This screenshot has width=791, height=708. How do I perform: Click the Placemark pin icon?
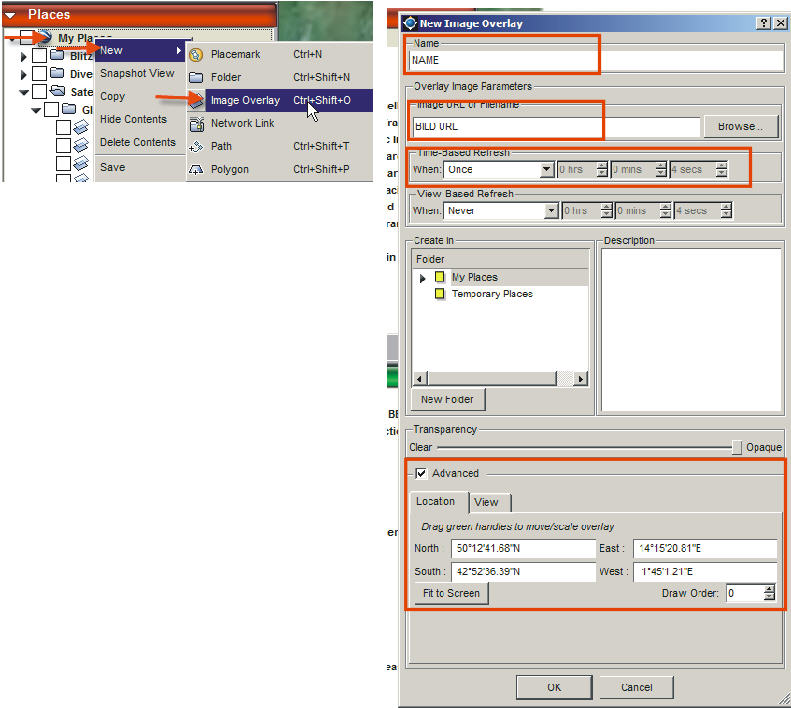pyautogui.click(x=196, y=55)
